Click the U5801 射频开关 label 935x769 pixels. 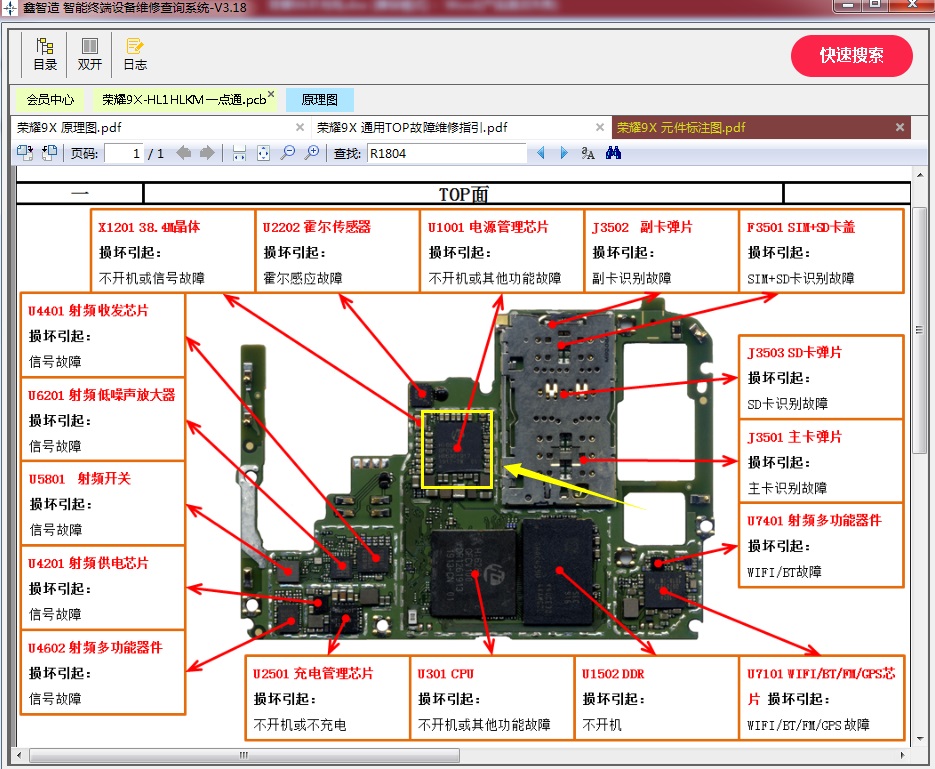click(79, 479)
